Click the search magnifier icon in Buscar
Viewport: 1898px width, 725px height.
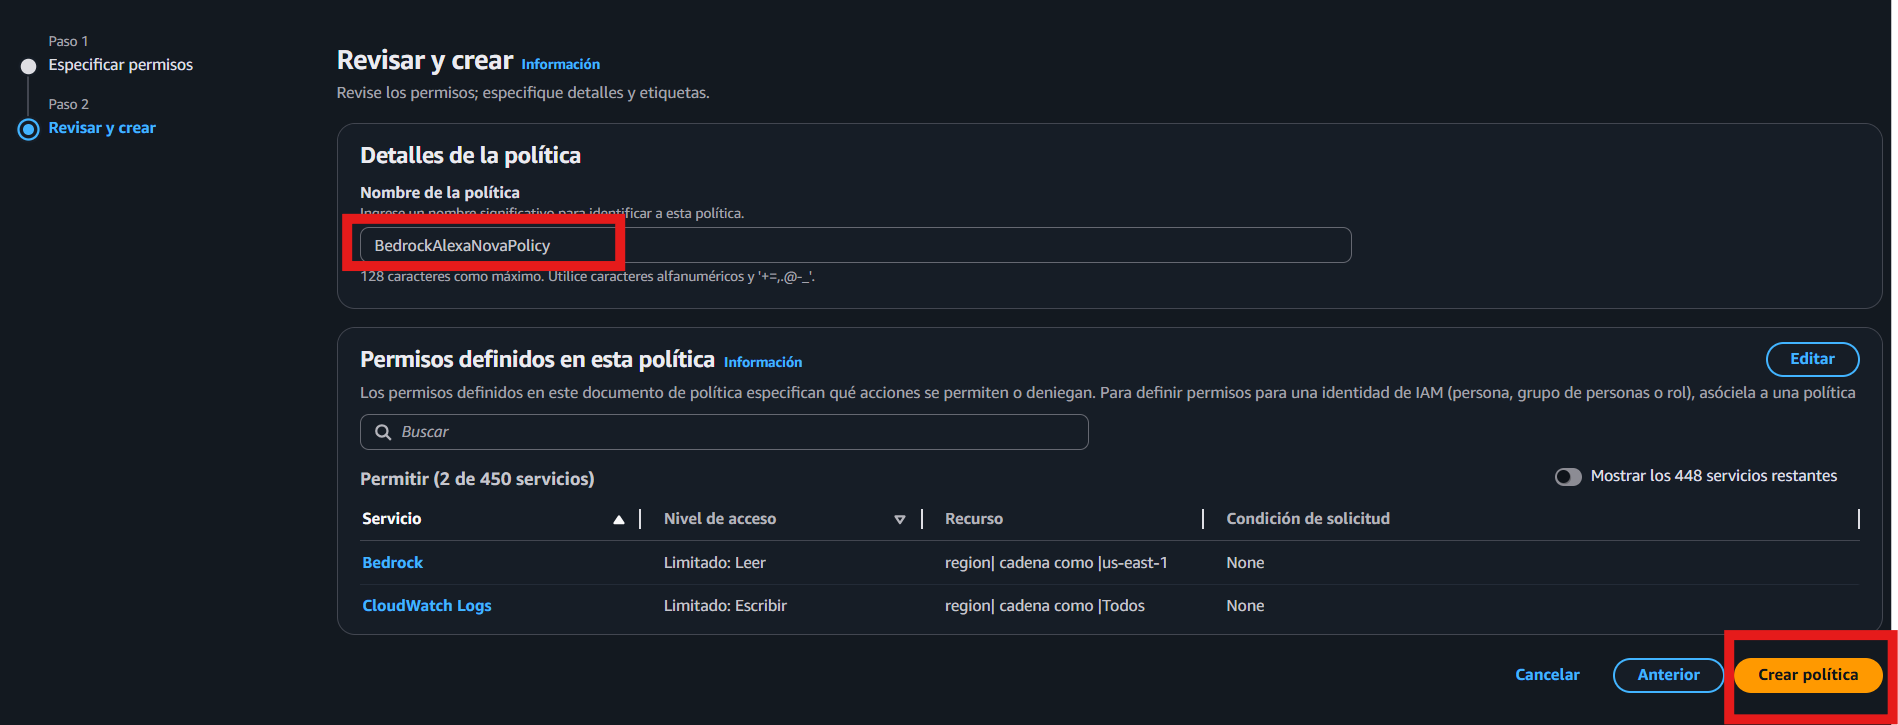(383, 432)
